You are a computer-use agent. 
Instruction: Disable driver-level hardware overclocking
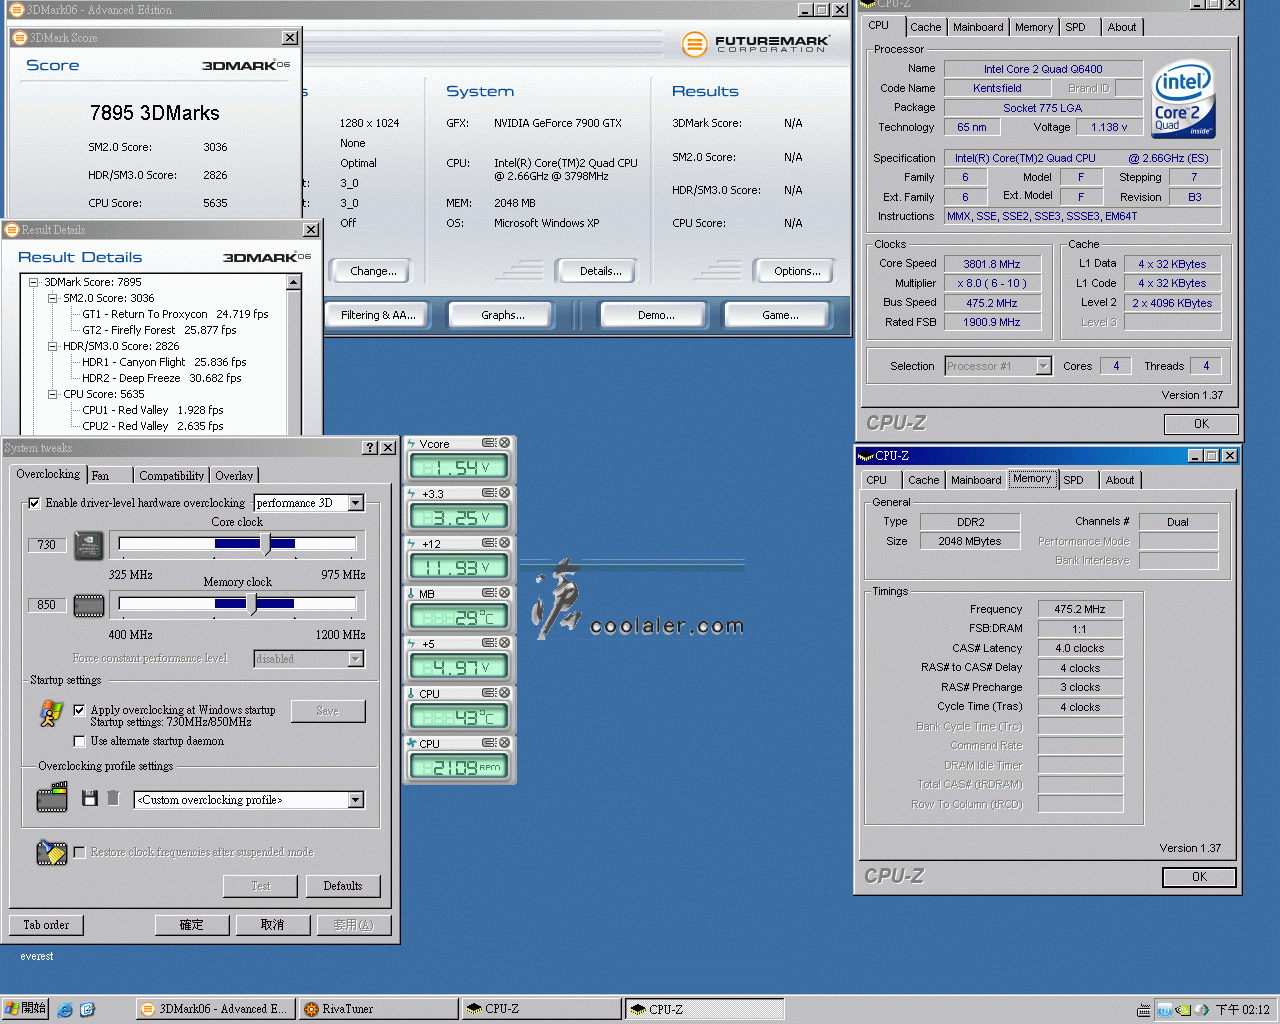pos(34,503)
